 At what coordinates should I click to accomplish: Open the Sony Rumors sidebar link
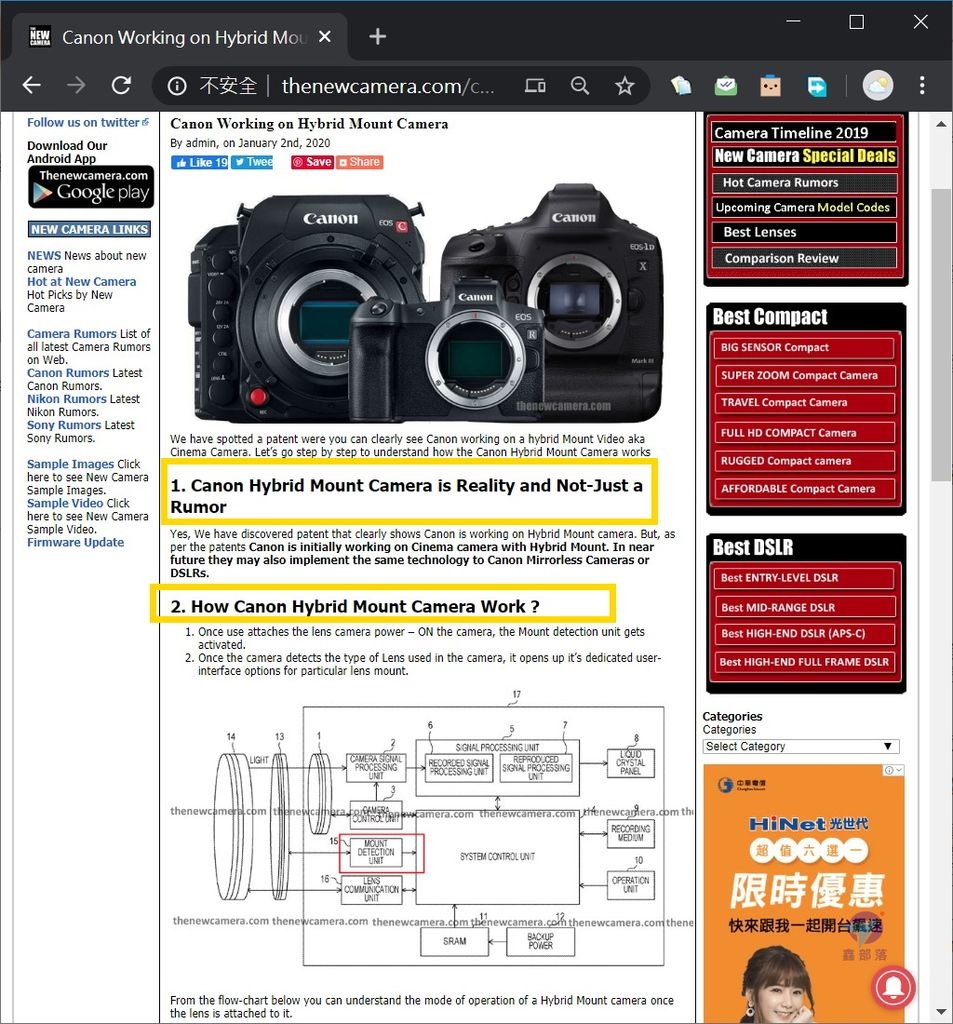point(64,425)
